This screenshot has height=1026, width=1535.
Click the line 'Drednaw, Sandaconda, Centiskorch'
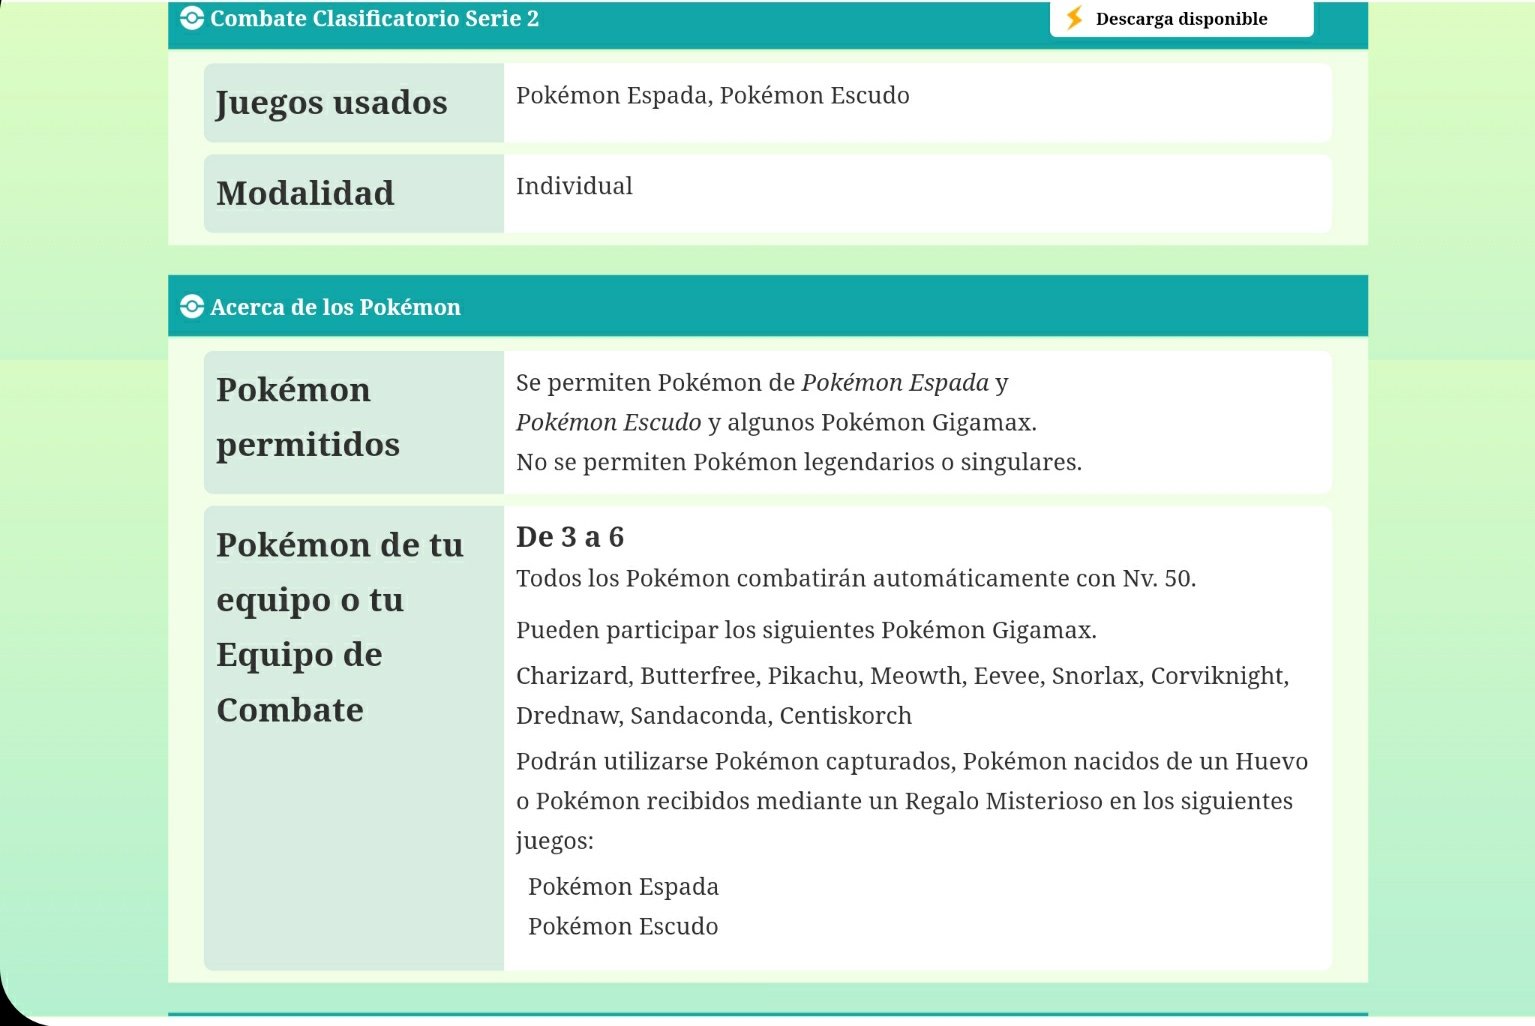tap(714, 716)
